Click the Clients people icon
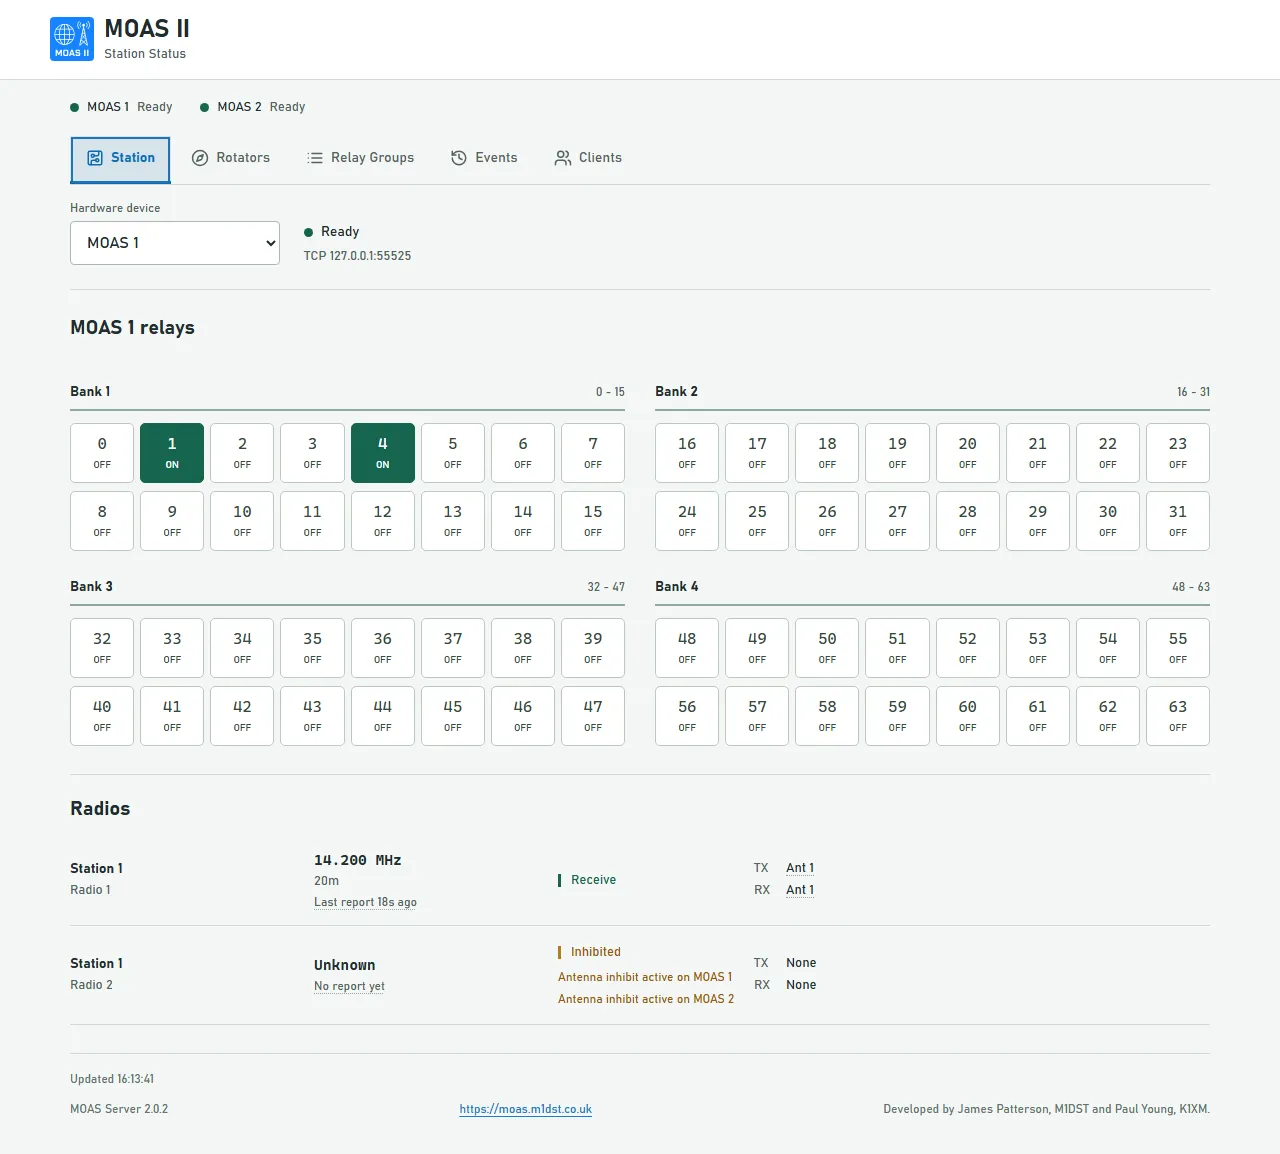The width and height of the screenshot is (1280, 1154). click(x=563, y=158)
